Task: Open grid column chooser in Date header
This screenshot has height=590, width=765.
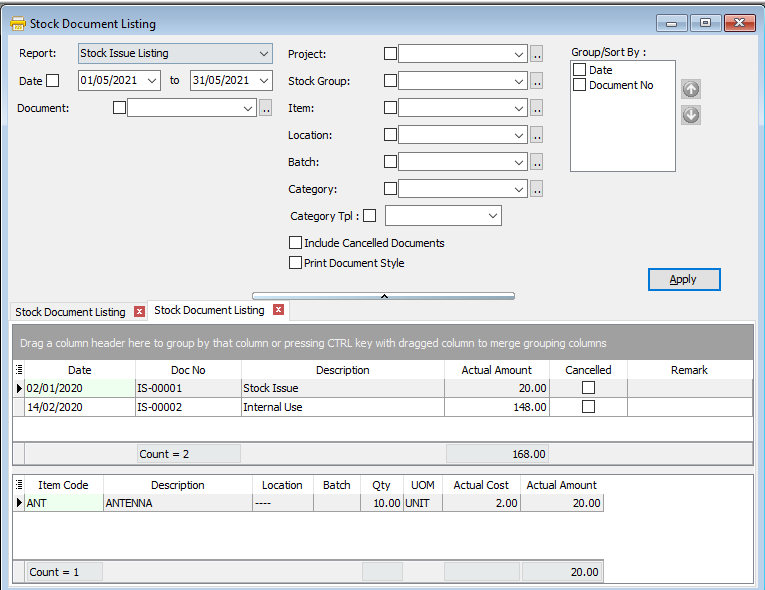Action: [19, 370]
